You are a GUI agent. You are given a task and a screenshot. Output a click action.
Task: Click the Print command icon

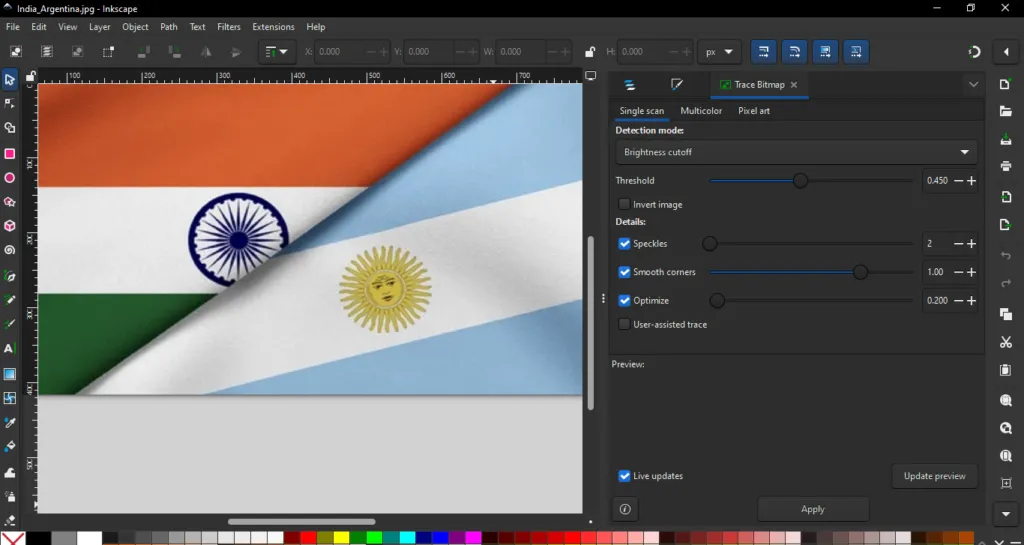coord(1006,166)
